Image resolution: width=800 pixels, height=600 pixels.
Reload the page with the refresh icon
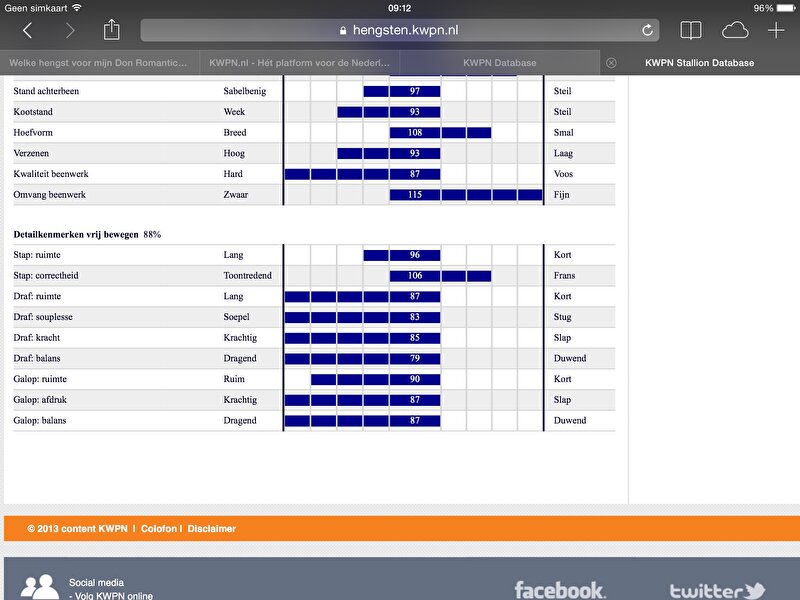tap(648, 31)
